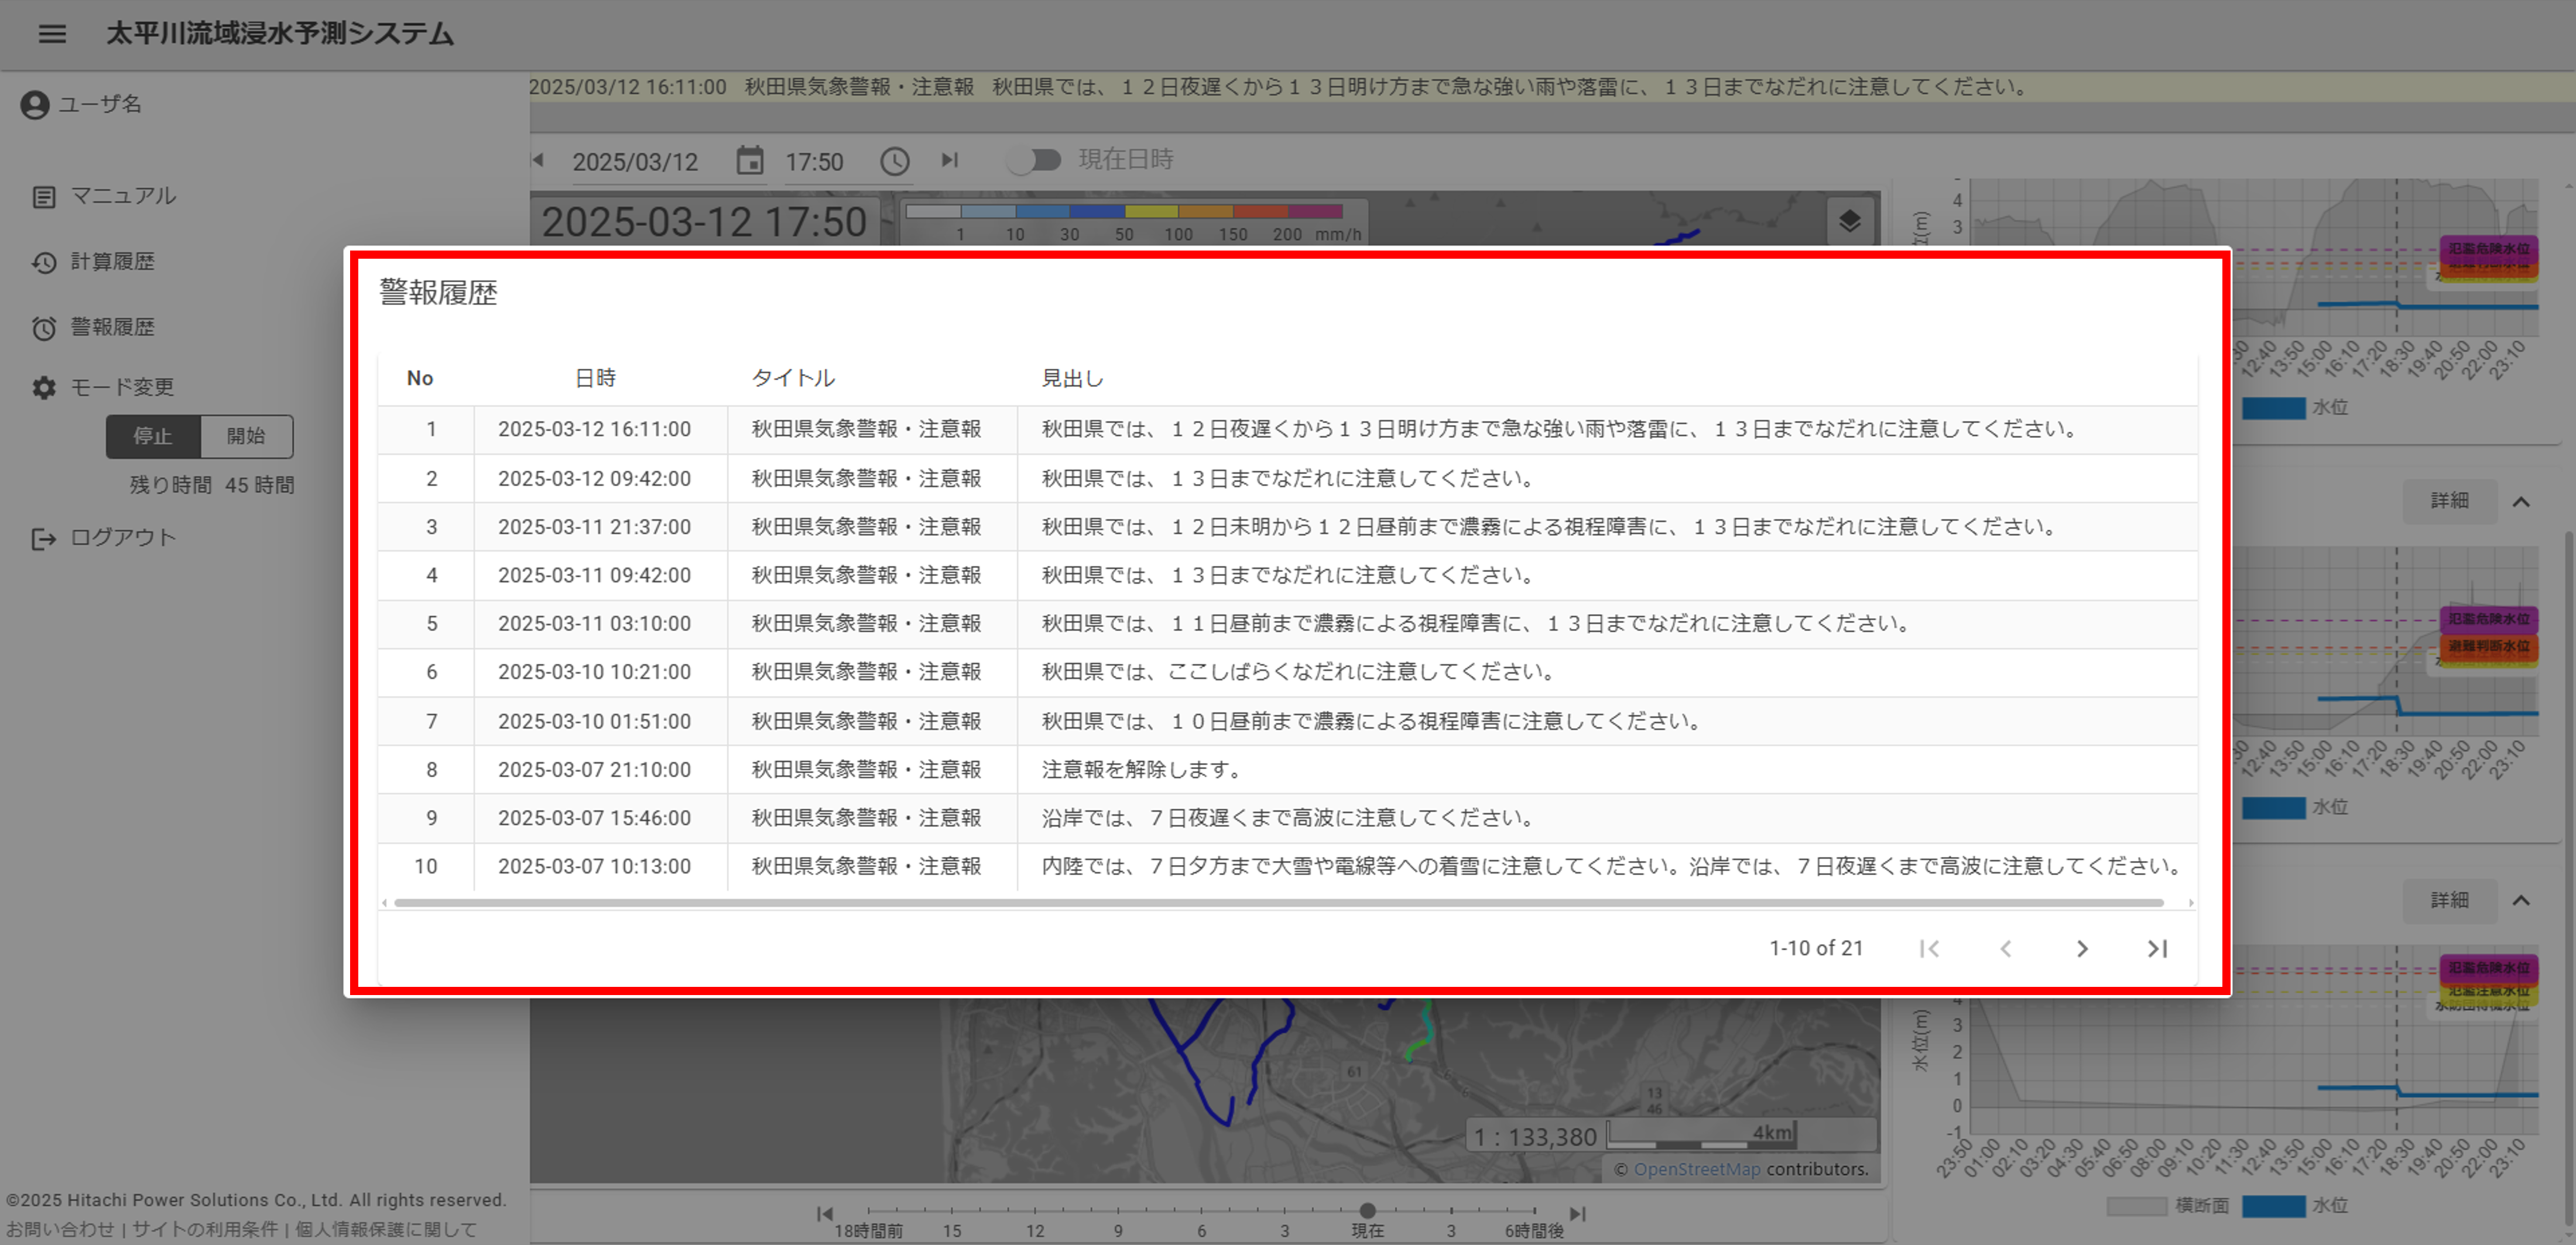Step to previous time with the left arrow
The width and height of the screenshot is (2576, 1245).
pos(539,160)
